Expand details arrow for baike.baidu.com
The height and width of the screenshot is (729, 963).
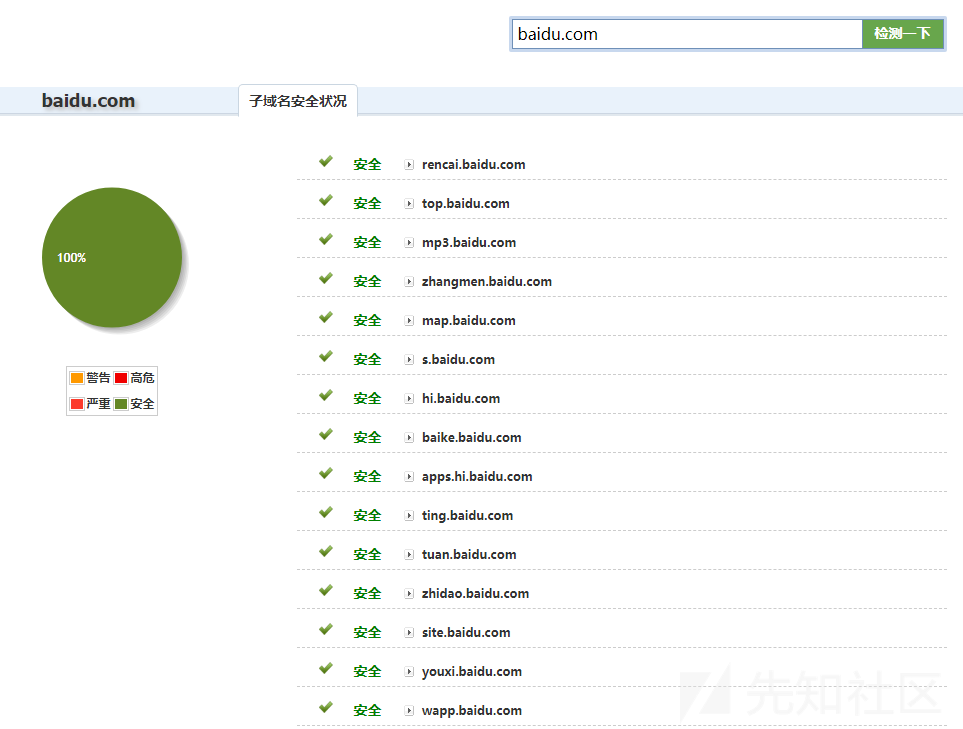(x=409, y=438)
